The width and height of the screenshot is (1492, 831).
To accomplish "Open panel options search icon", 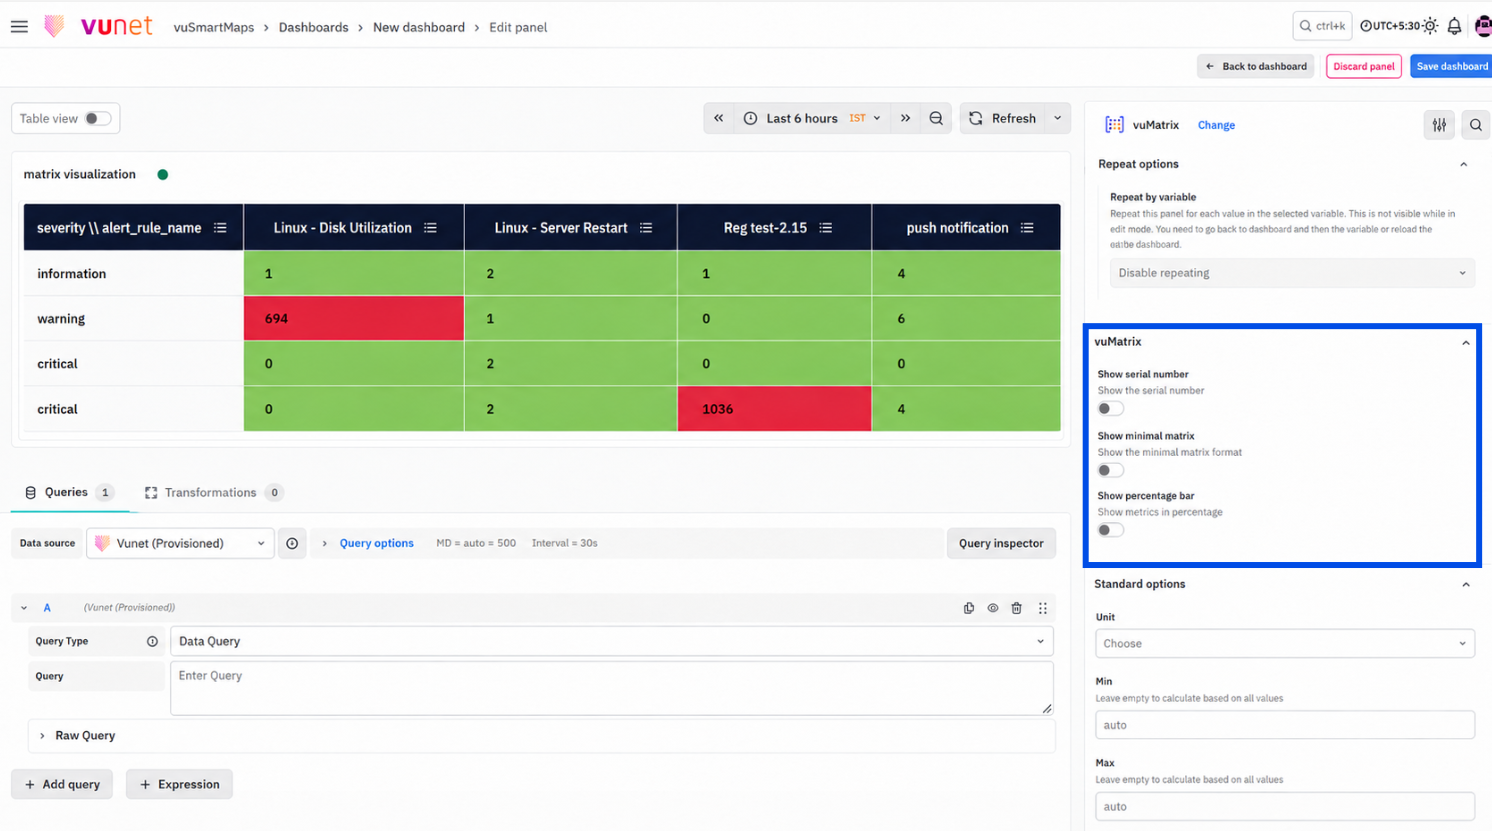I will [1476, 125].
